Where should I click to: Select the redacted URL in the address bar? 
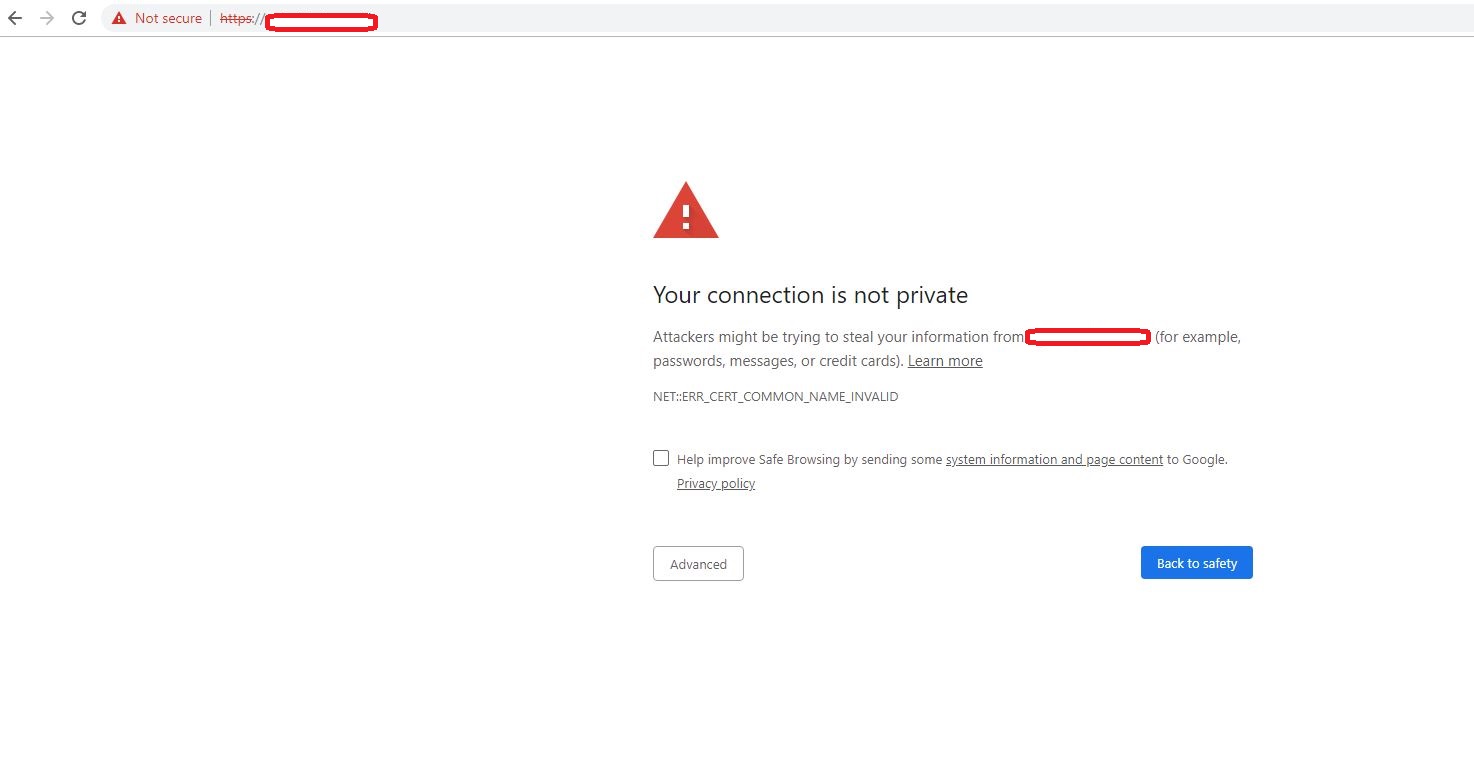click(x=321, y=22)
